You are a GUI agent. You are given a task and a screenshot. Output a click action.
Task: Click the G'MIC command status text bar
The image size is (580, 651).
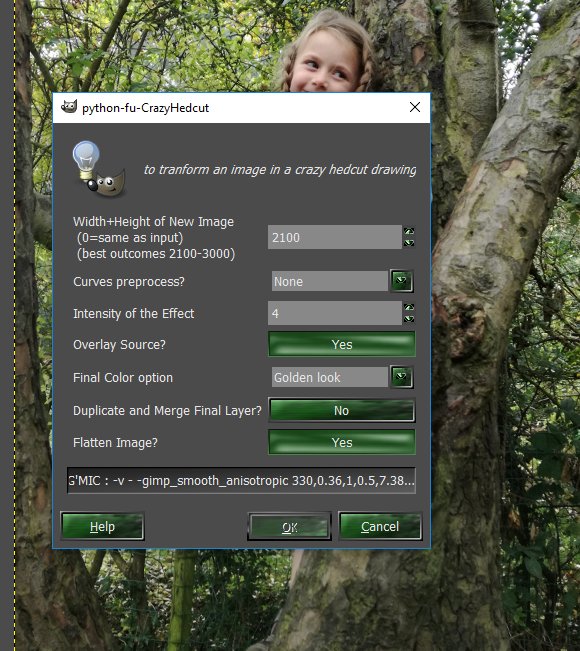pos(241,480)
